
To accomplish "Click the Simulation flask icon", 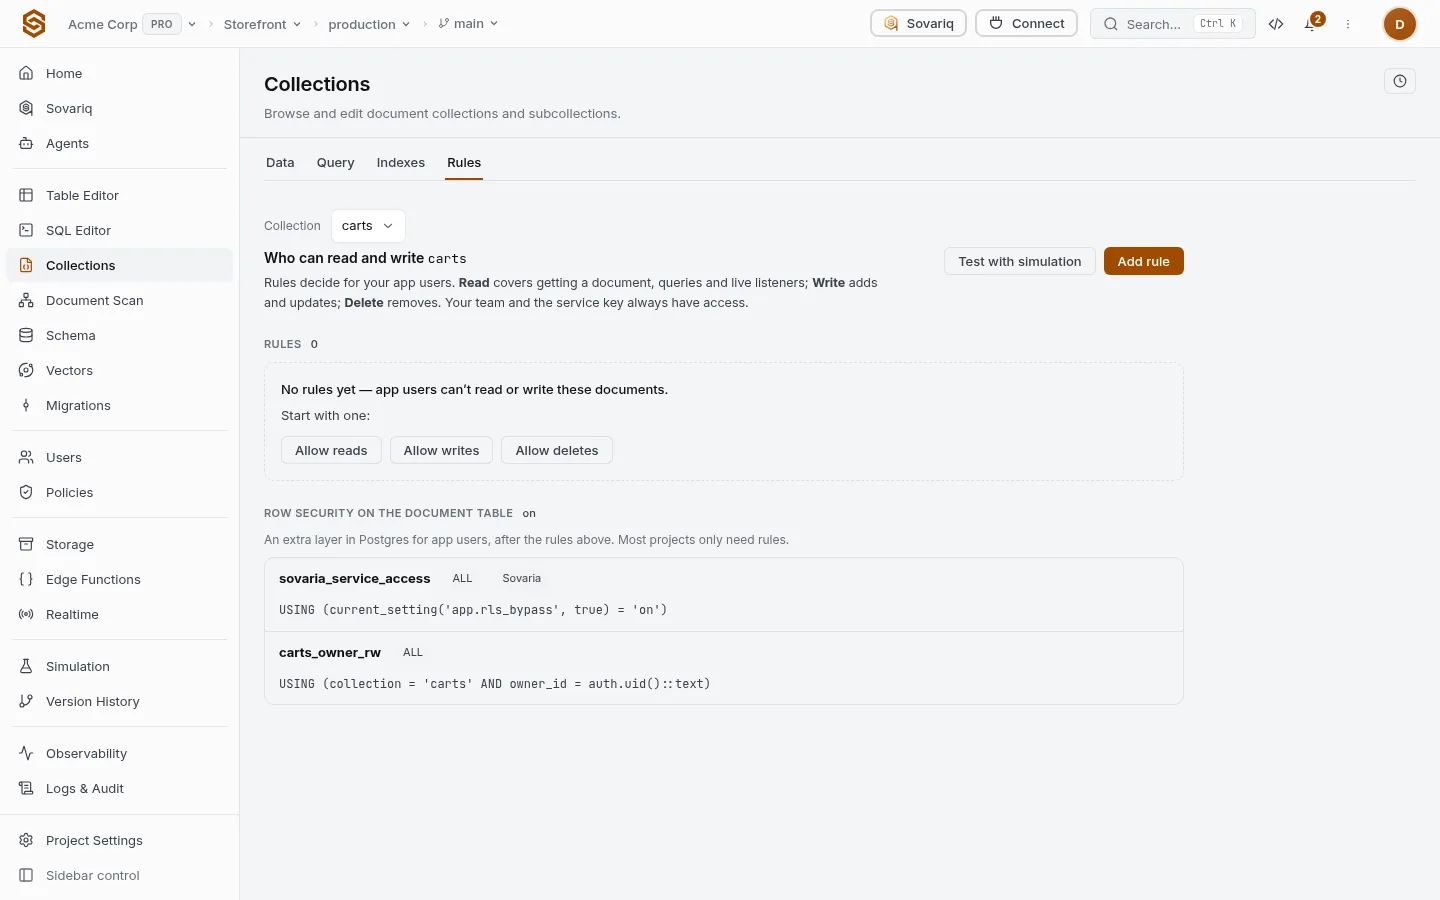I will click(26, 666).
